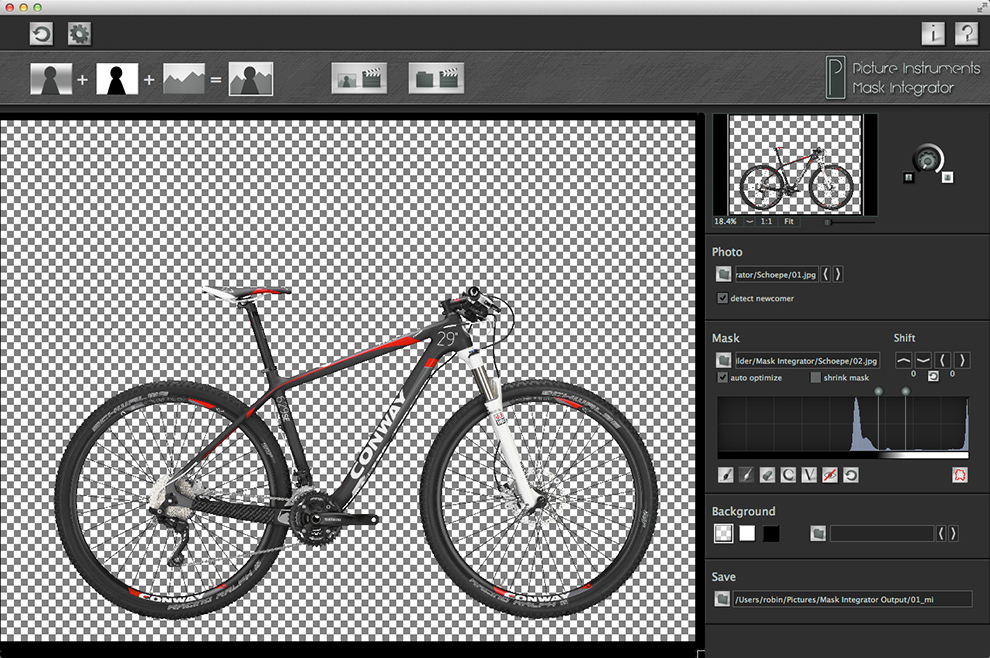Set zoom to Fit

789,222
